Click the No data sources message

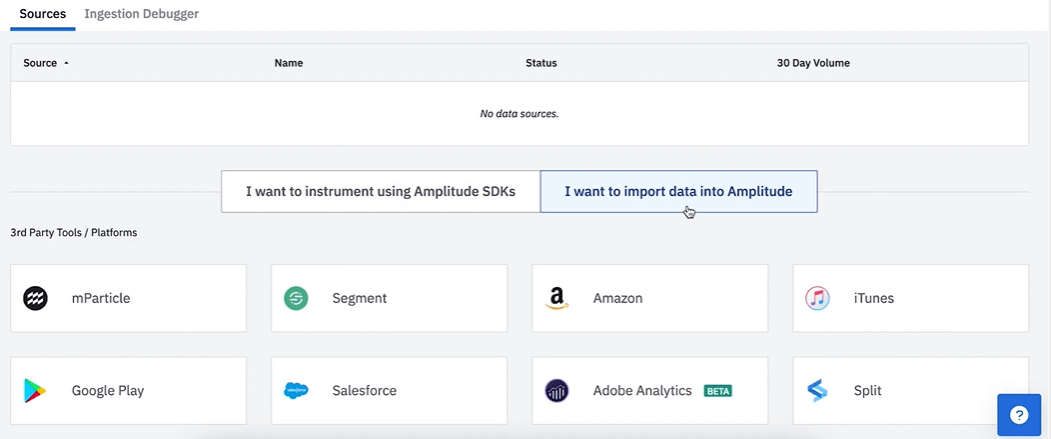coord(519,114)
